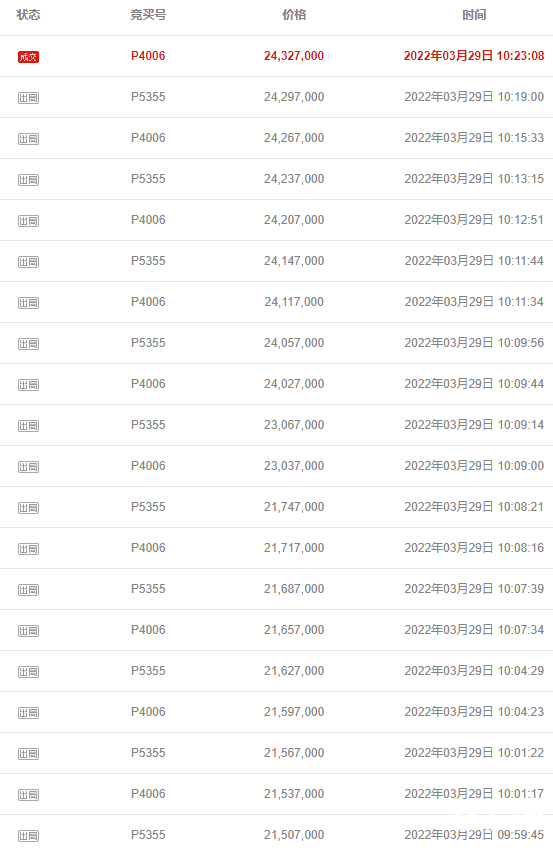Click 出局 badge for bid 24,147,000

pyautogui.click(x=28, y=262)
